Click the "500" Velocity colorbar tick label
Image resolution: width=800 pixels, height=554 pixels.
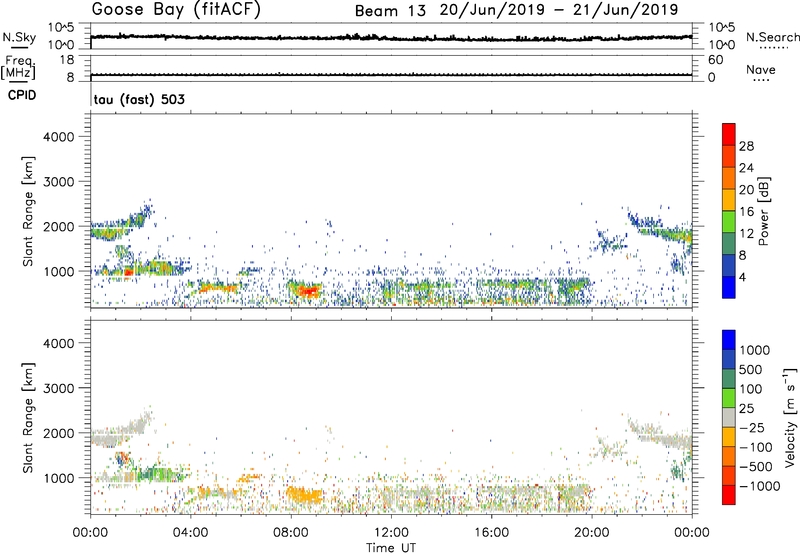click(x=751, y=369)
